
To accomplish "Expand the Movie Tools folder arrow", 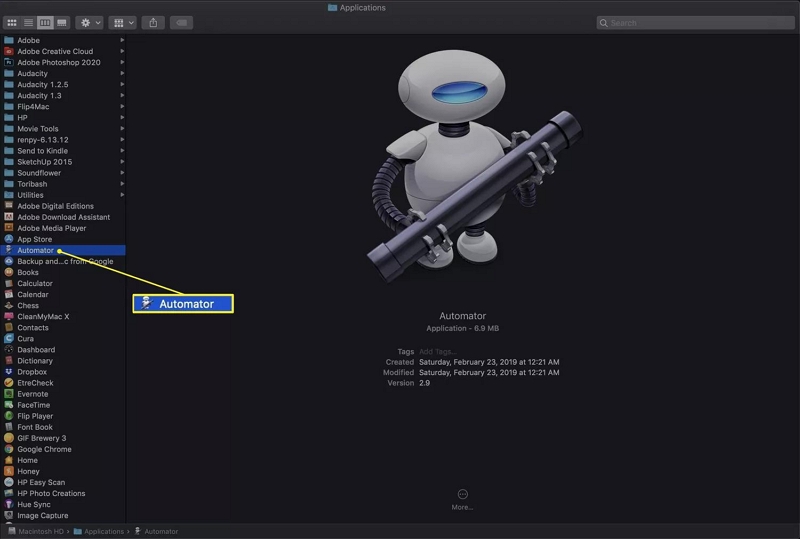I will 122,128.
